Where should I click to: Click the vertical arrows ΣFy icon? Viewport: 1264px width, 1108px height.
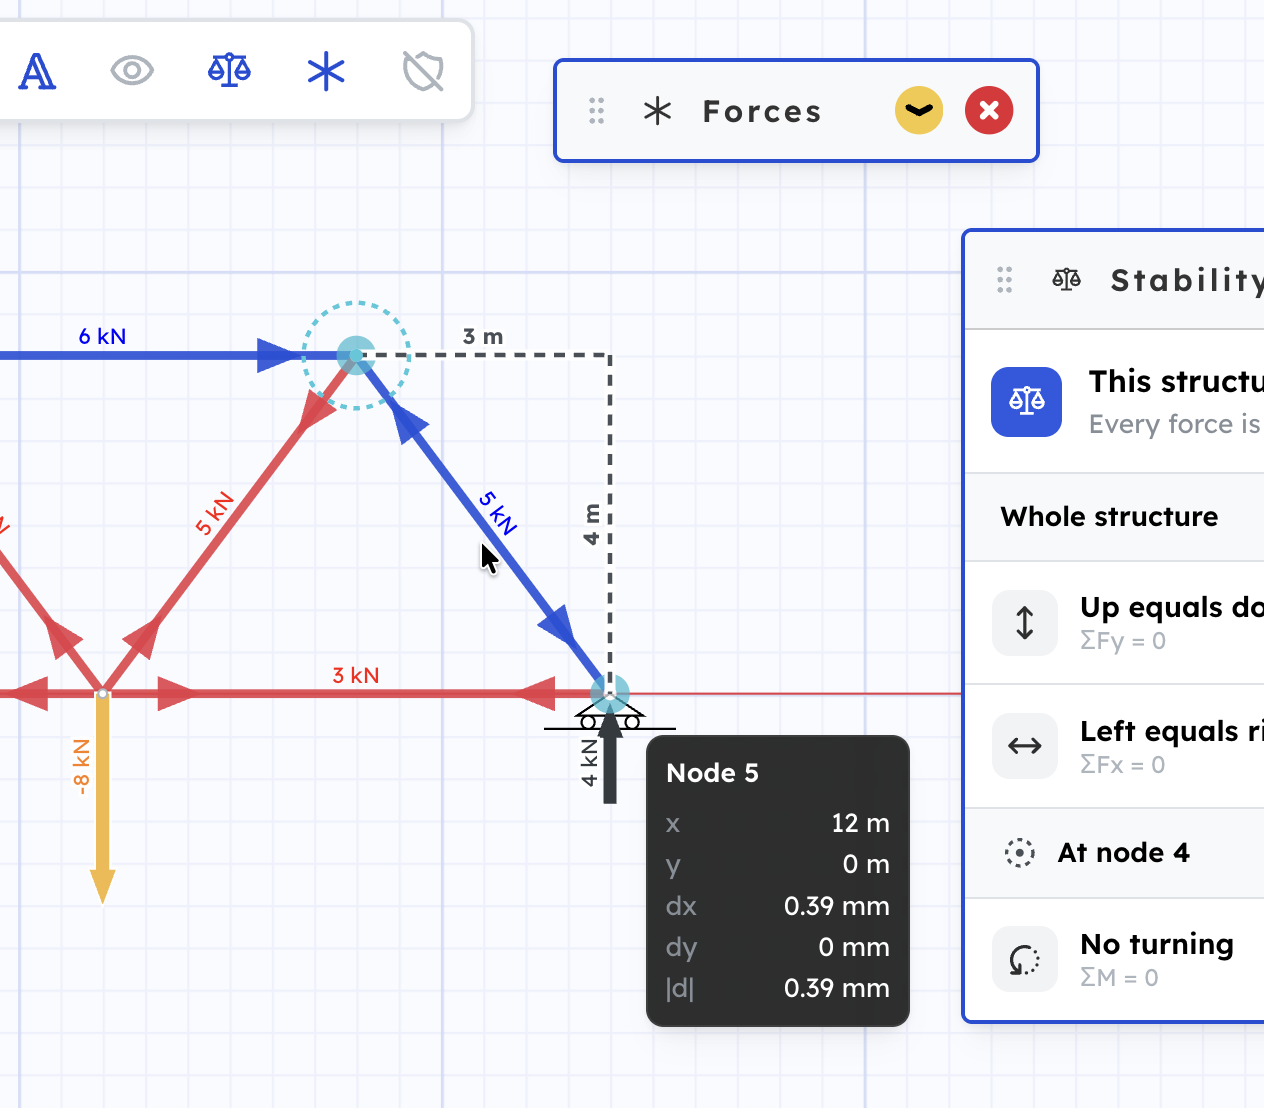tap(1025, 623)
